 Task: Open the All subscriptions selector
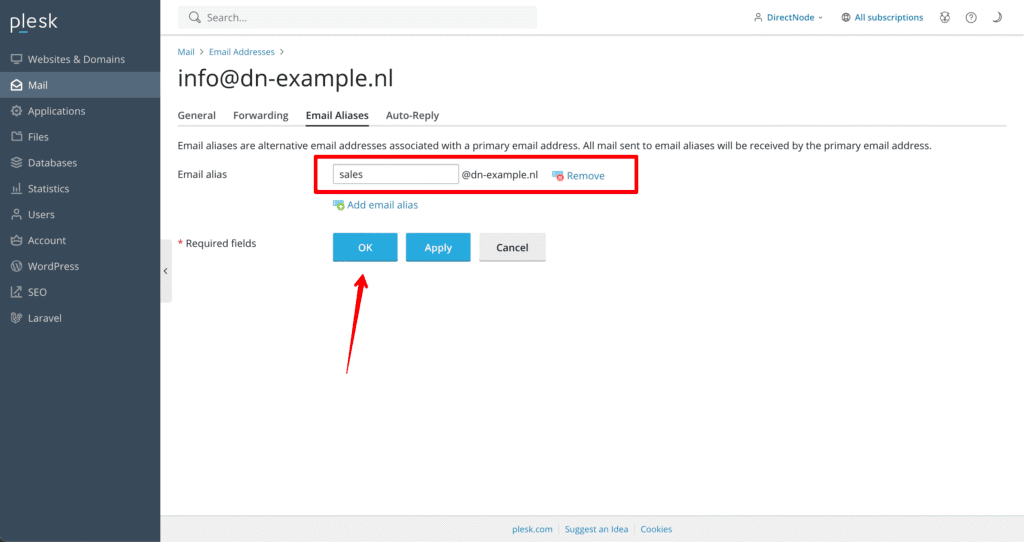pyautogui.click(x=881, y=17)
